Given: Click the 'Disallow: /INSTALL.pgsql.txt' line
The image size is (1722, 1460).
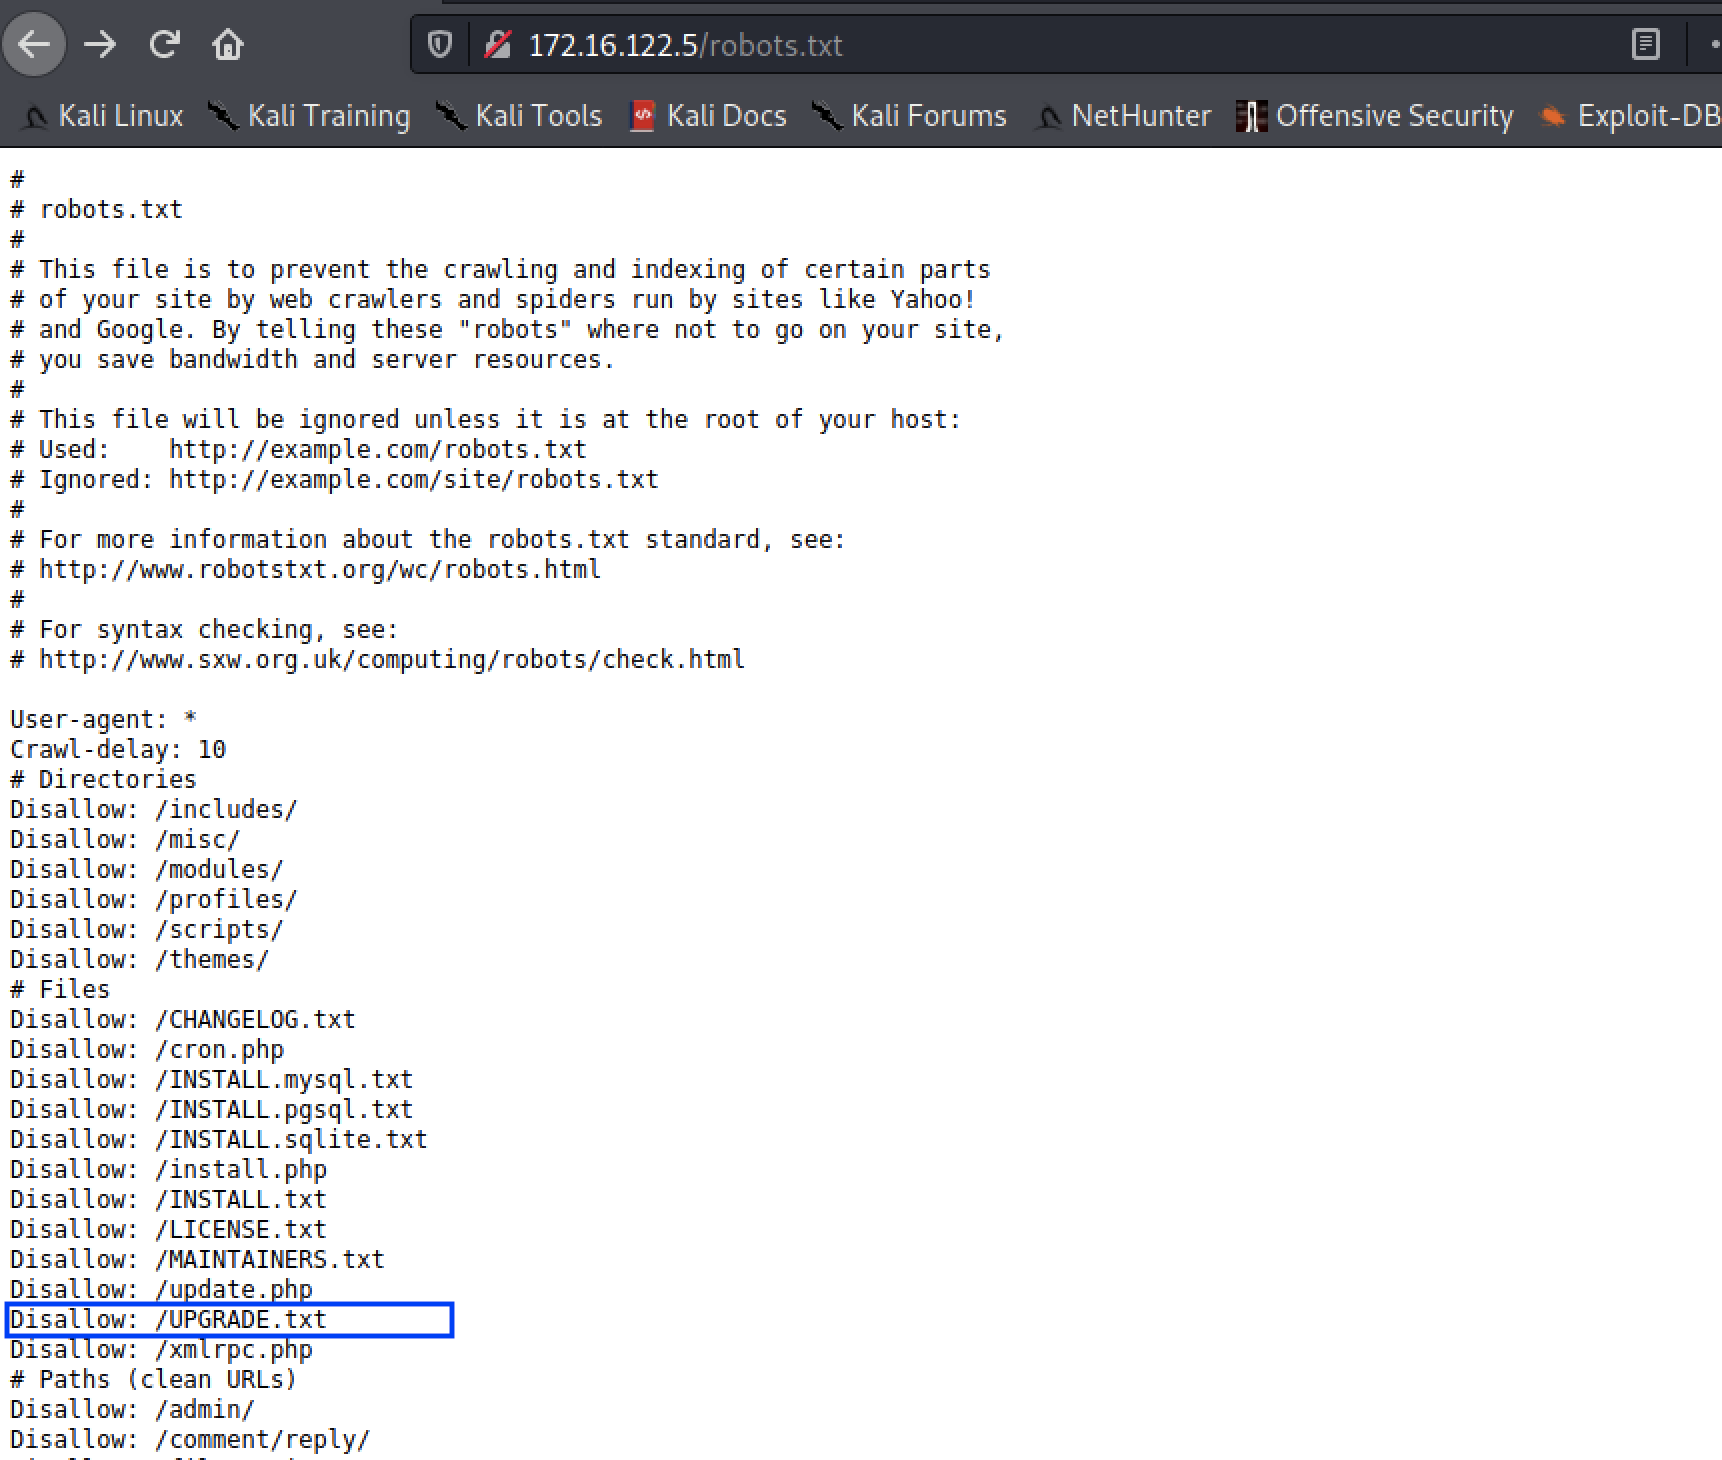Looking at the screenshot, I should pos(212,1109).
